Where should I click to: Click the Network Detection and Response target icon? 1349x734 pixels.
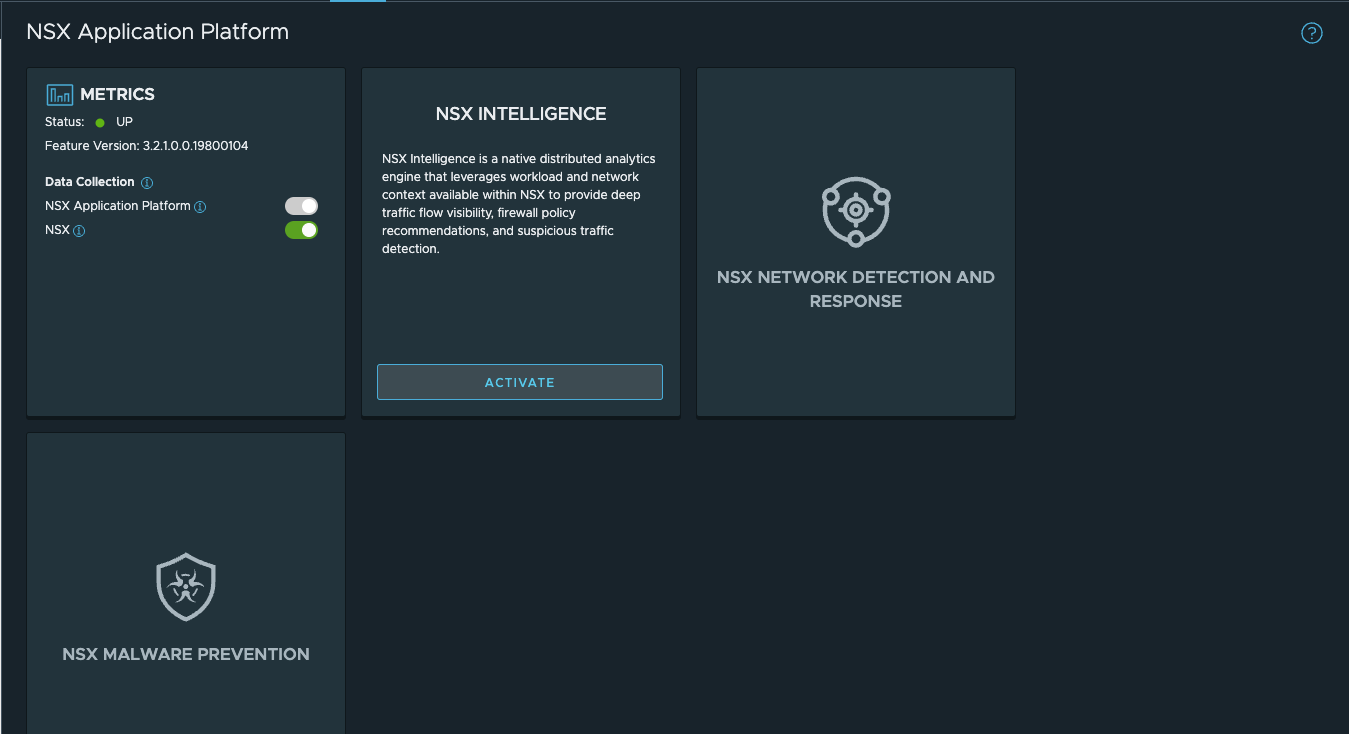856,211
